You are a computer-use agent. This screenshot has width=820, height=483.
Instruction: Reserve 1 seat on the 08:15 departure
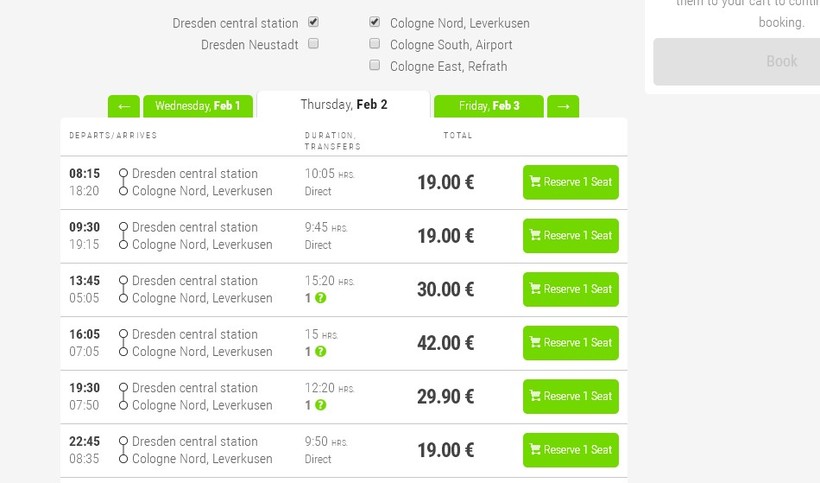point(570,182)
